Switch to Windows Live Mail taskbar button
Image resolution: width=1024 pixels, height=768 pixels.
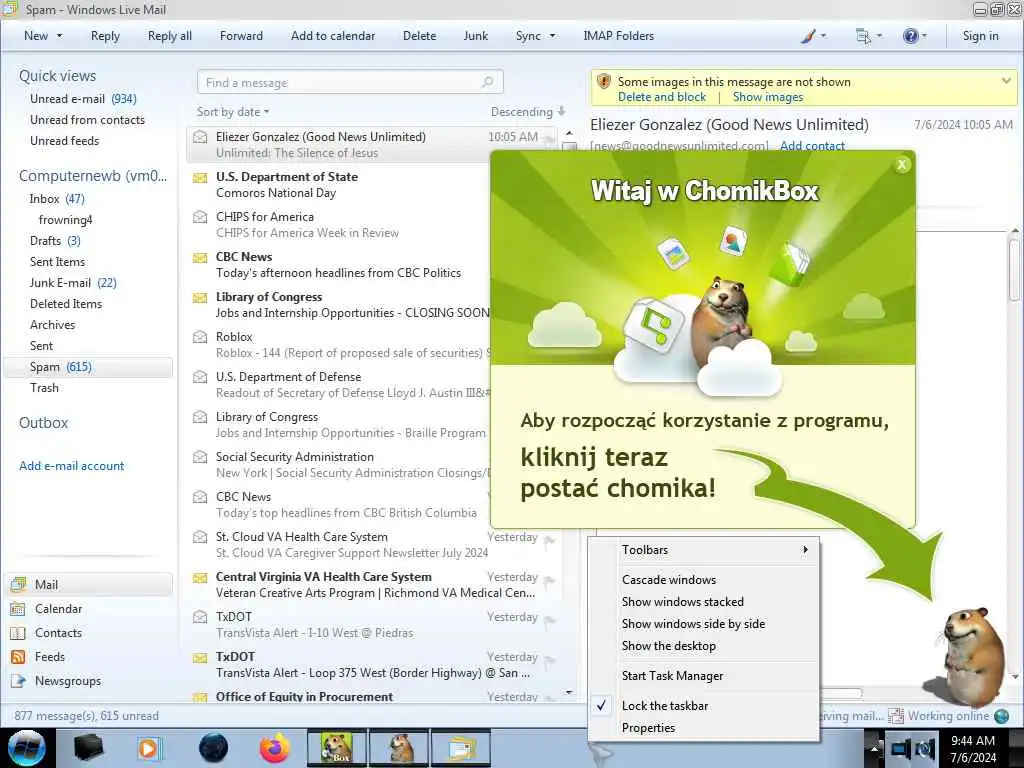point(461,748)
